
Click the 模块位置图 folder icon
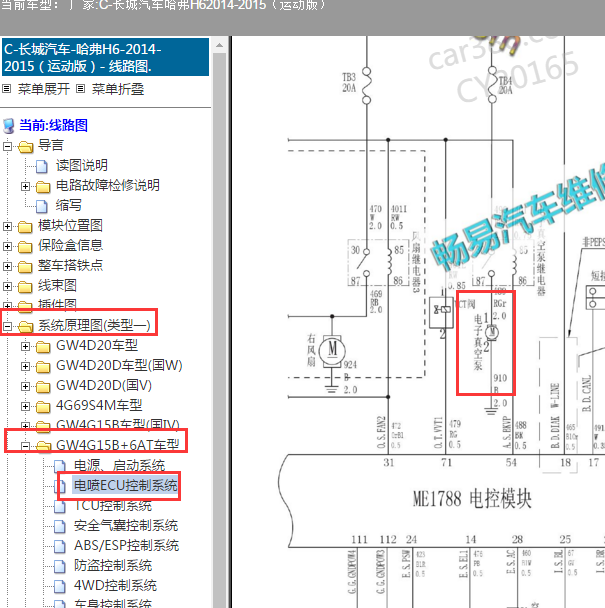pos(25,226)
